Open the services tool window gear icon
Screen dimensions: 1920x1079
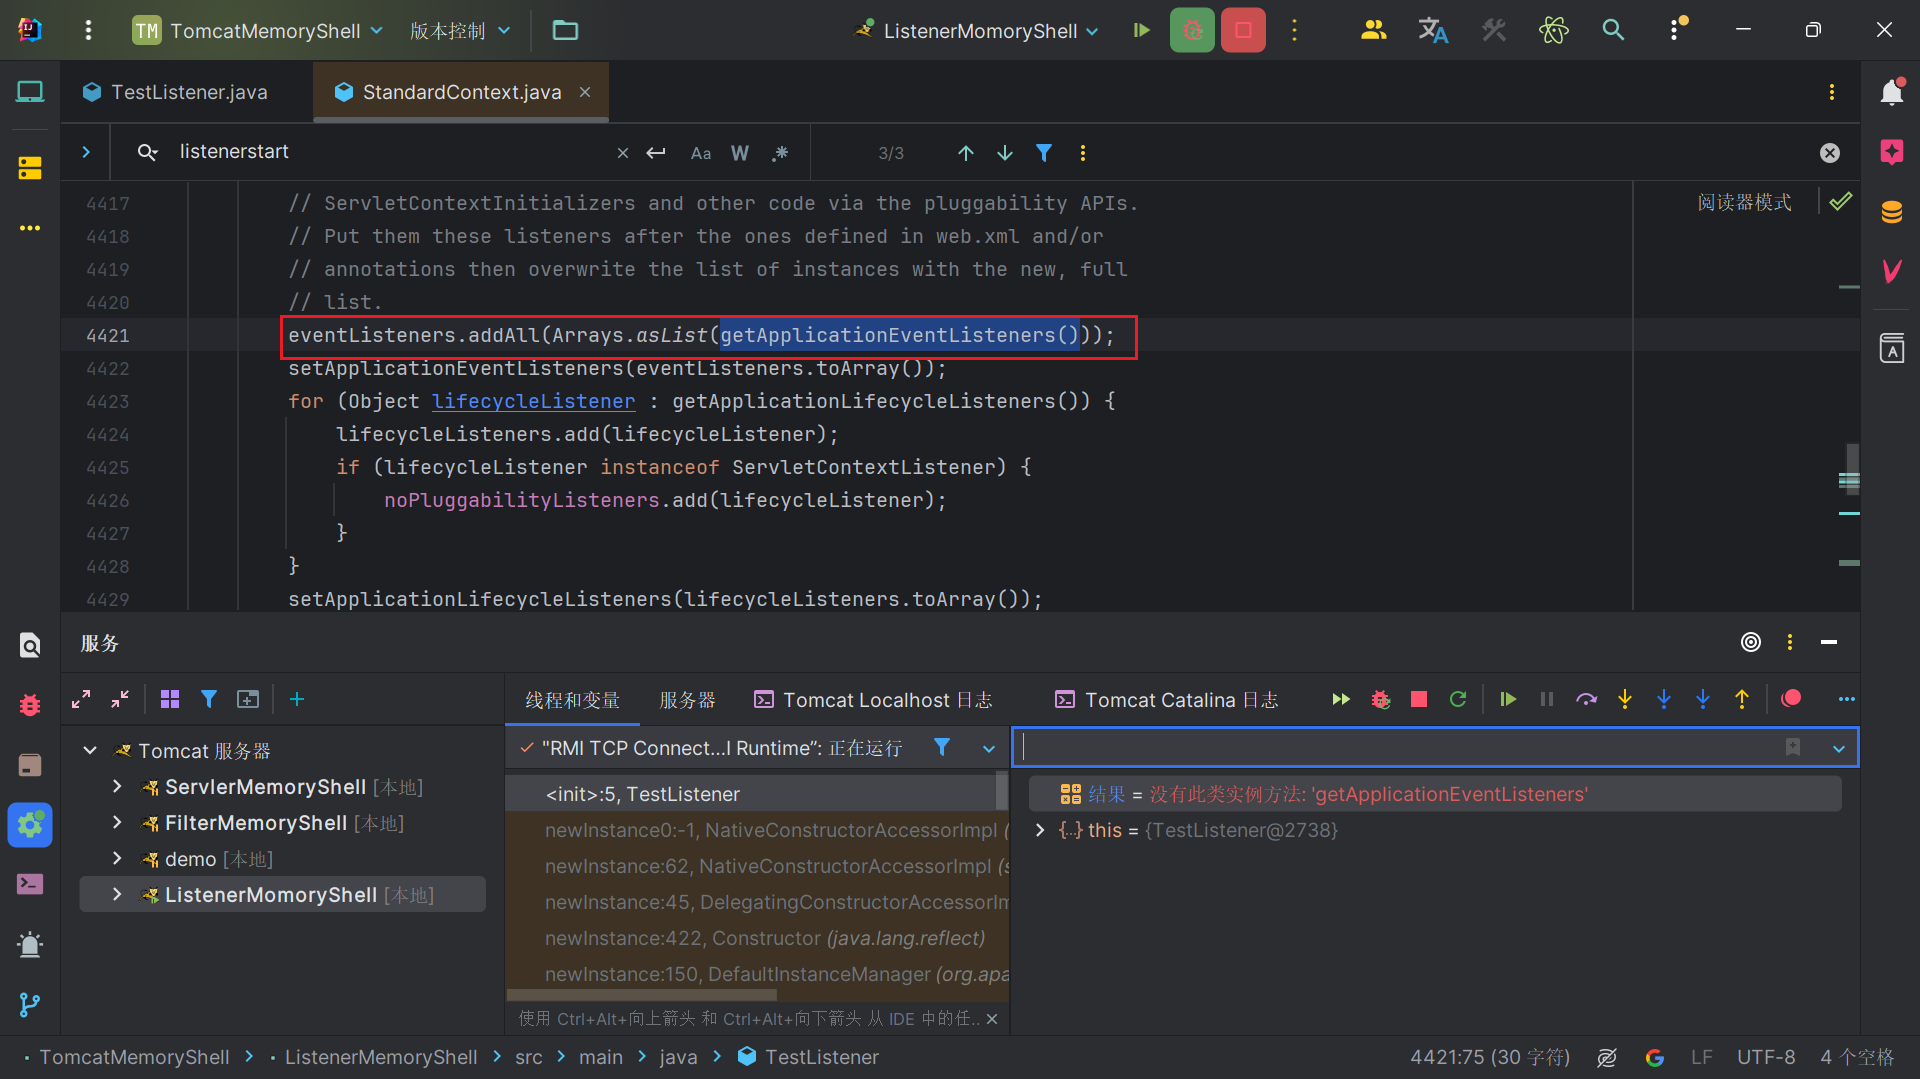[30, 825]
